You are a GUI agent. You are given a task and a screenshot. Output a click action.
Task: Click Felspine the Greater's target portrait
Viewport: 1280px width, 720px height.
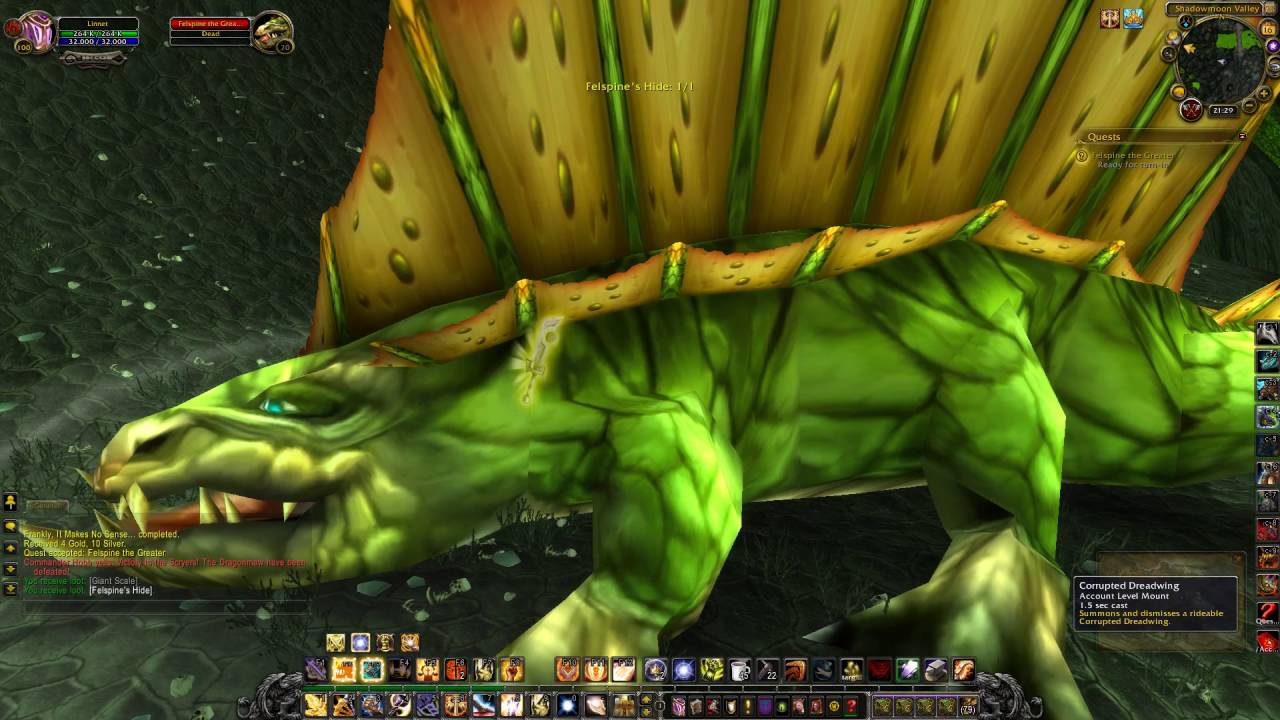click(x=271, y=32)
